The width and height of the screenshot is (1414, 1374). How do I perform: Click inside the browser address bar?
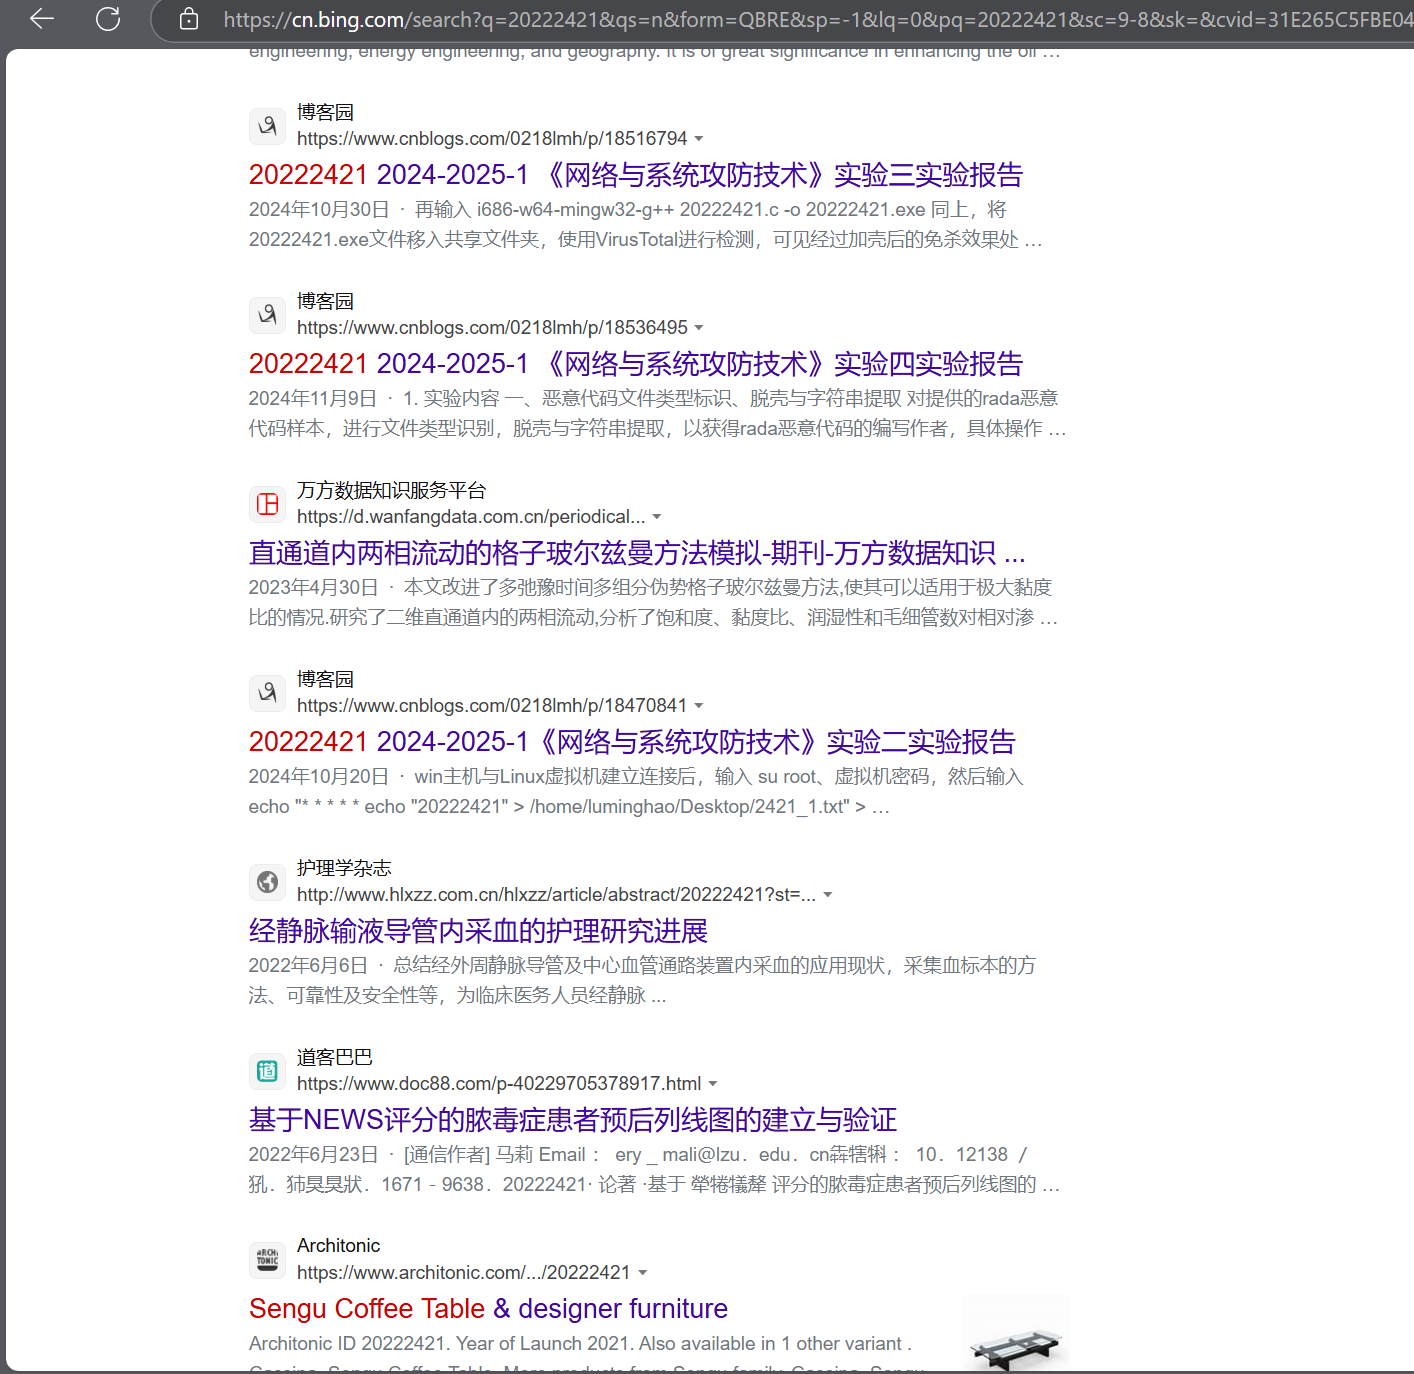pyautogui.click(x=700, y=18)
